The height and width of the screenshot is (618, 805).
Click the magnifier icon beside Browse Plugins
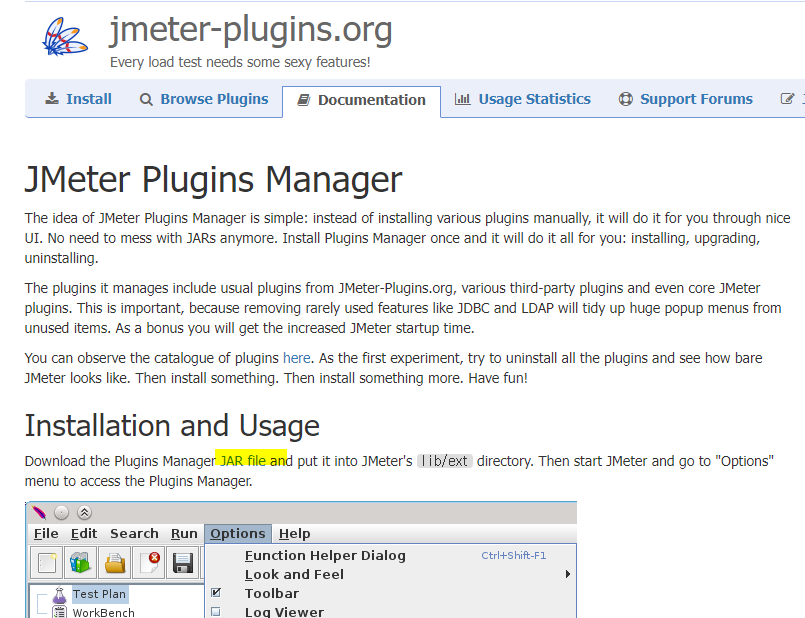(146, 99)
